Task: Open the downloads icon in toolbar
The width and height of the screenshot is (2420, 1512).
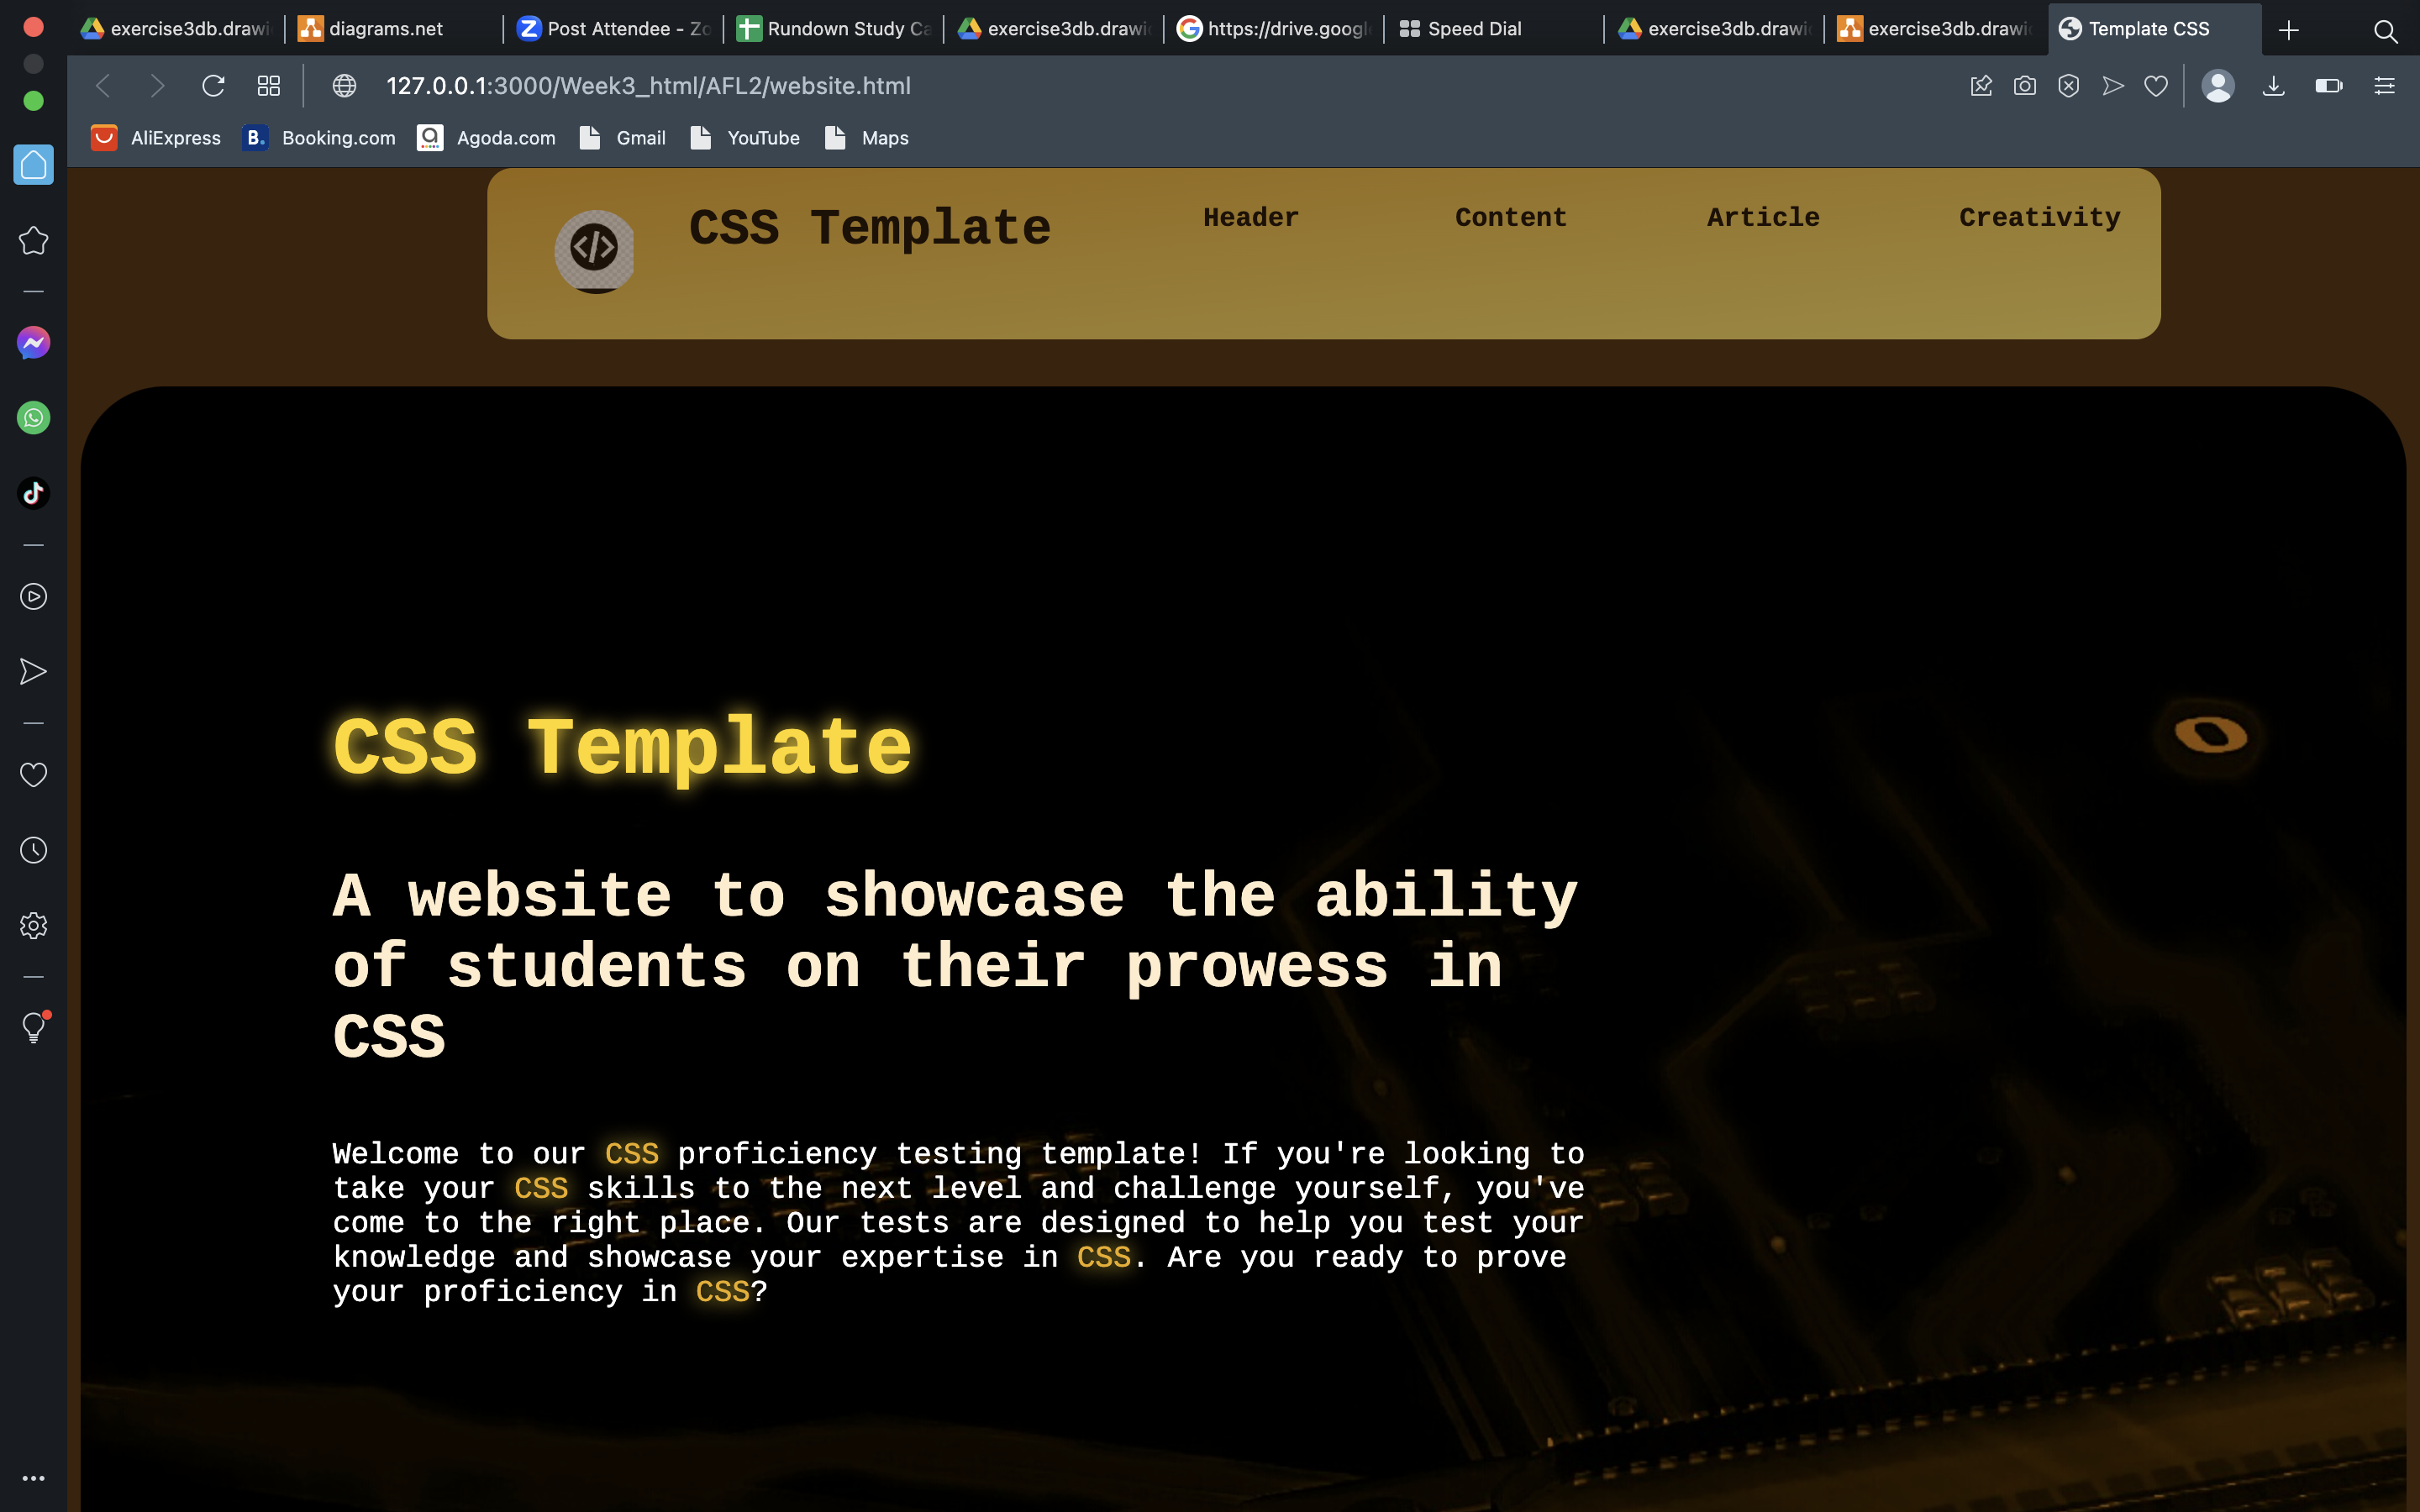Action: click(2273, 86)
